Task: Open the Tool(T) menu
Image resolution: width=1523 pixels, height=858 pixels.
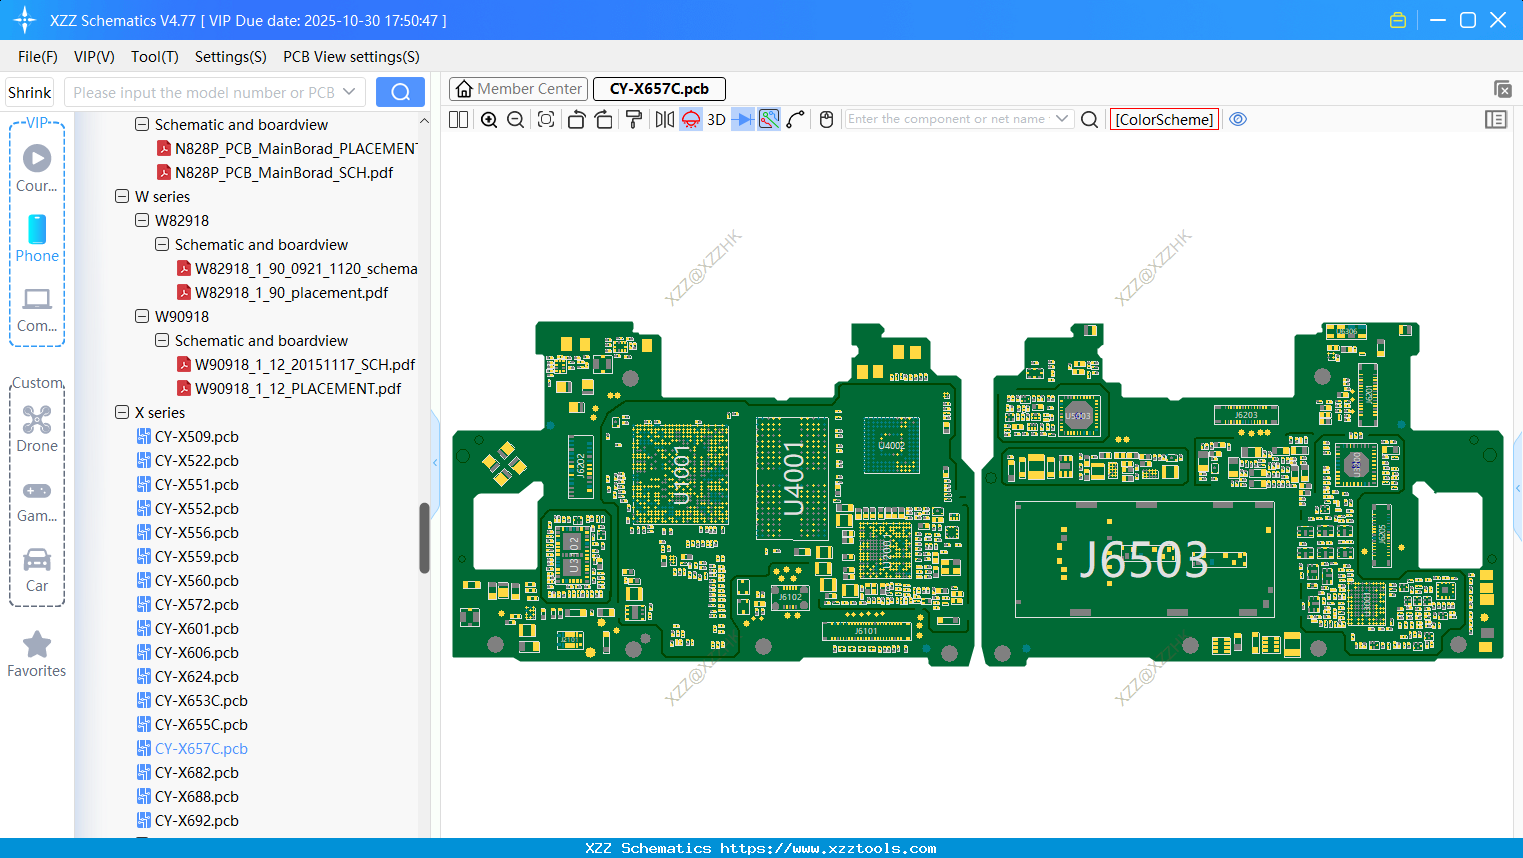Action: pos(154,57)
